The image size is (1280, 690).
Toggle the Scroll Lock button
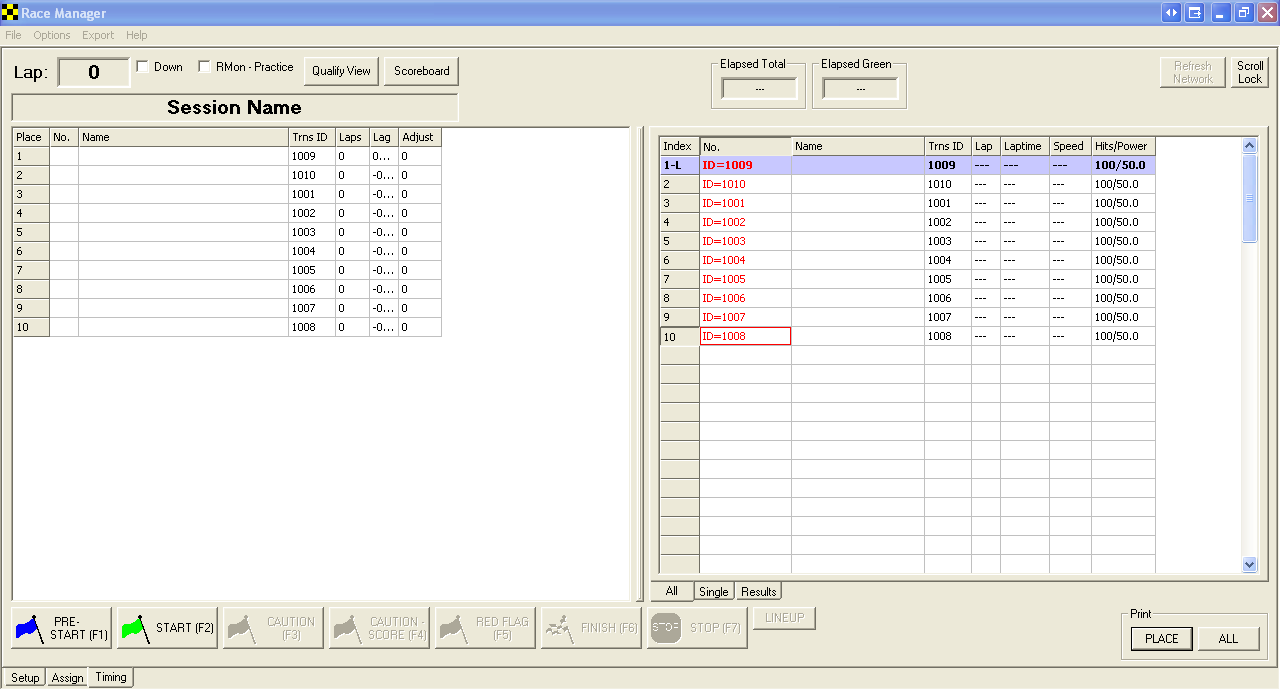click(1250, 72)
